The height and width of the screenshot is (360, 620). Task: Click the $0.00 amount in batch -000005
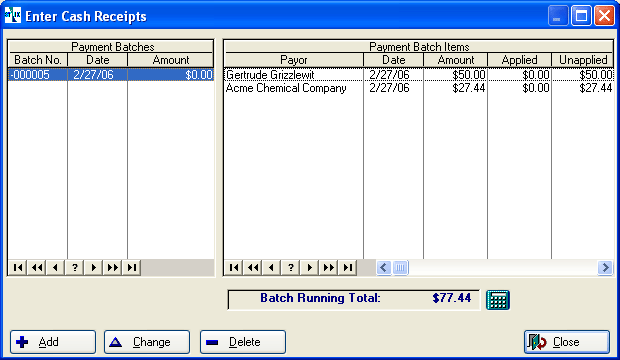point(199,75)
